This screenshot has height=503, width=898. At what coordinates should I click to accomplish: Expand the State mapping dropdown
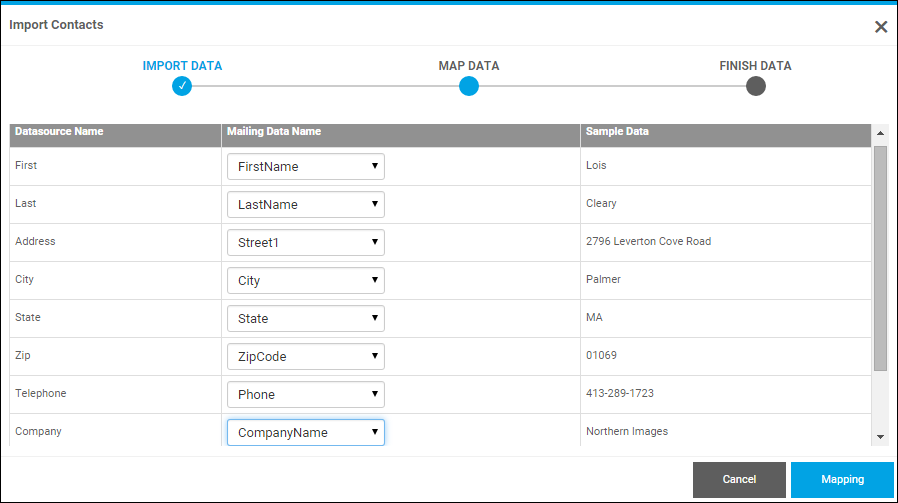click(306, 318)
